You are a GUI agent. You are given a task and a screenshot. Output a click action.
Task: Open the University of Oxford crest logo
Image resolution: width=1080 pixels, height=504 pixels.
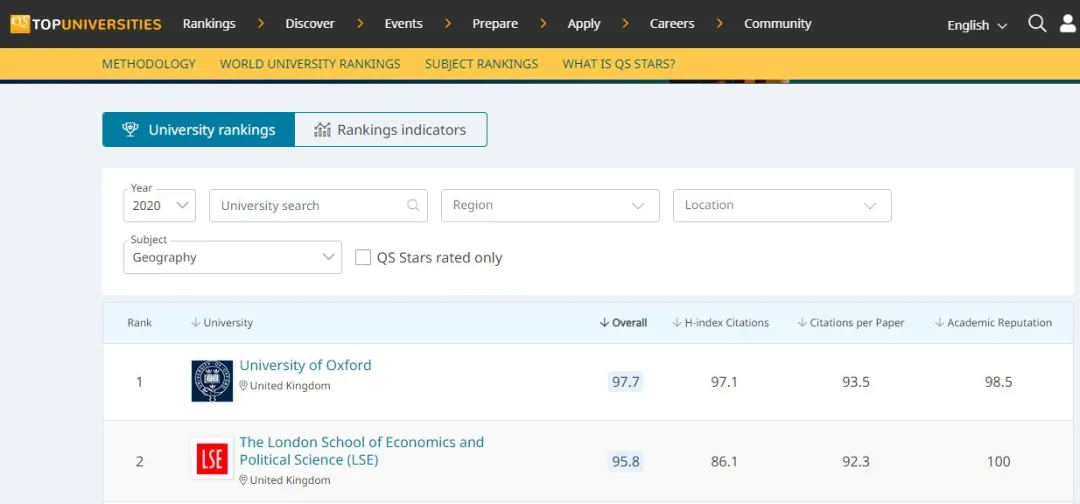211,381
